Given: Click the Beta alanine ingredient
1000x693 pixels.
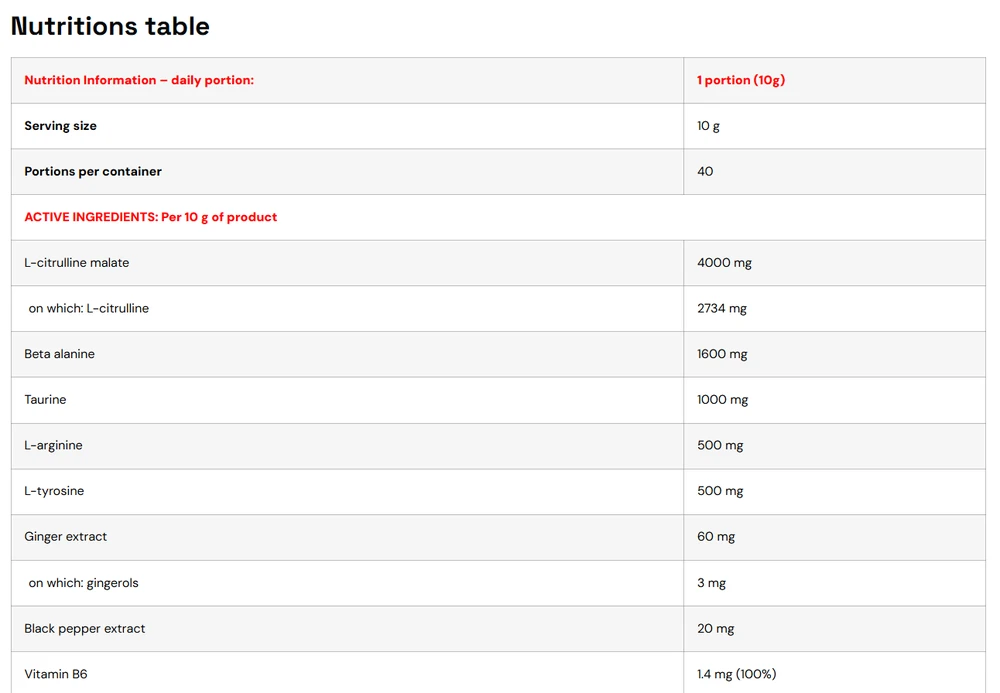Looking at the screenshot, I should (59, 354).
